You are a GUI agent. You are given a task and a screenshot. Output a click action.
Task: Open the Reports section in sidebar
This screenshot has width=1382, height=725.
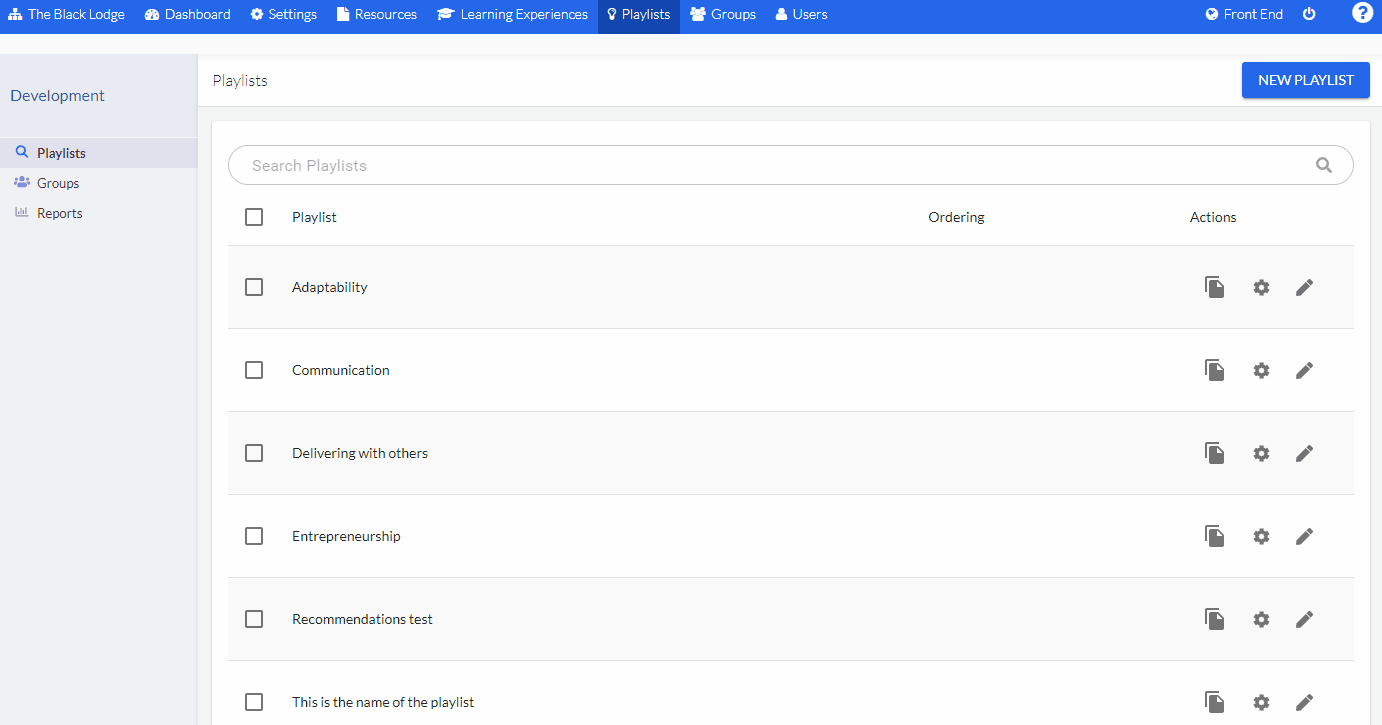point(60,212)
